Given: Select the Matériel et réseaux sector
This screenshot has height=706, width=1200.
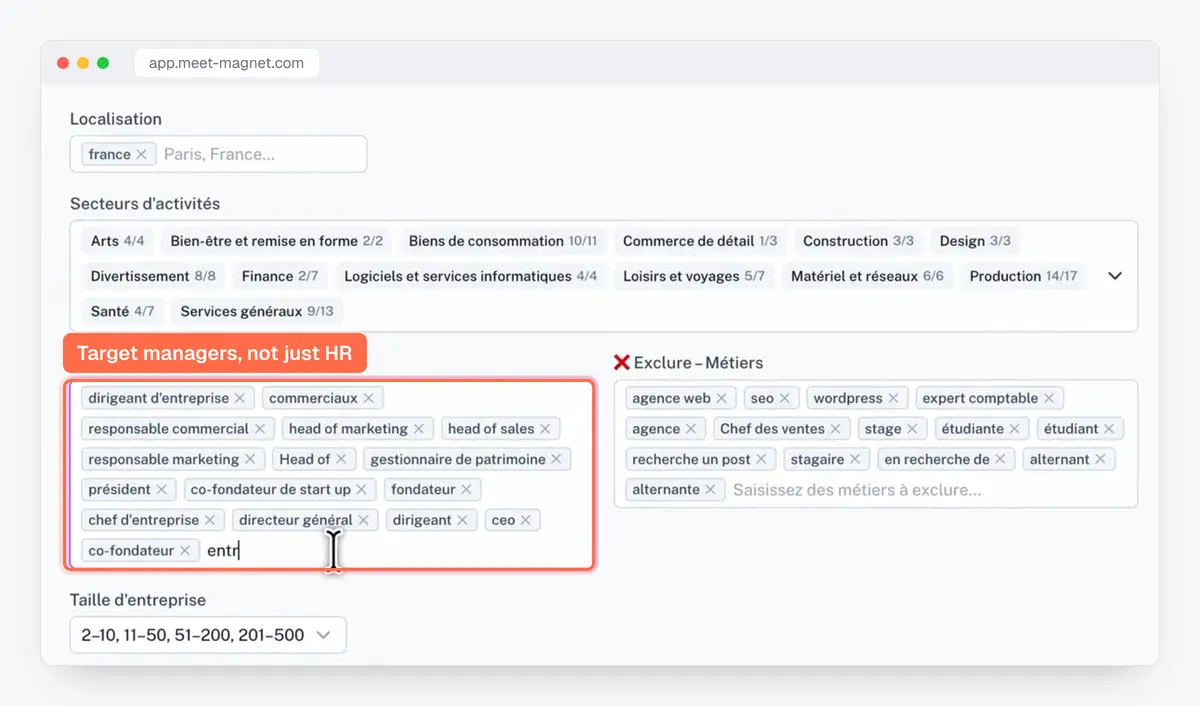Looking at the screenshot, I should click(x=867, y=276).
